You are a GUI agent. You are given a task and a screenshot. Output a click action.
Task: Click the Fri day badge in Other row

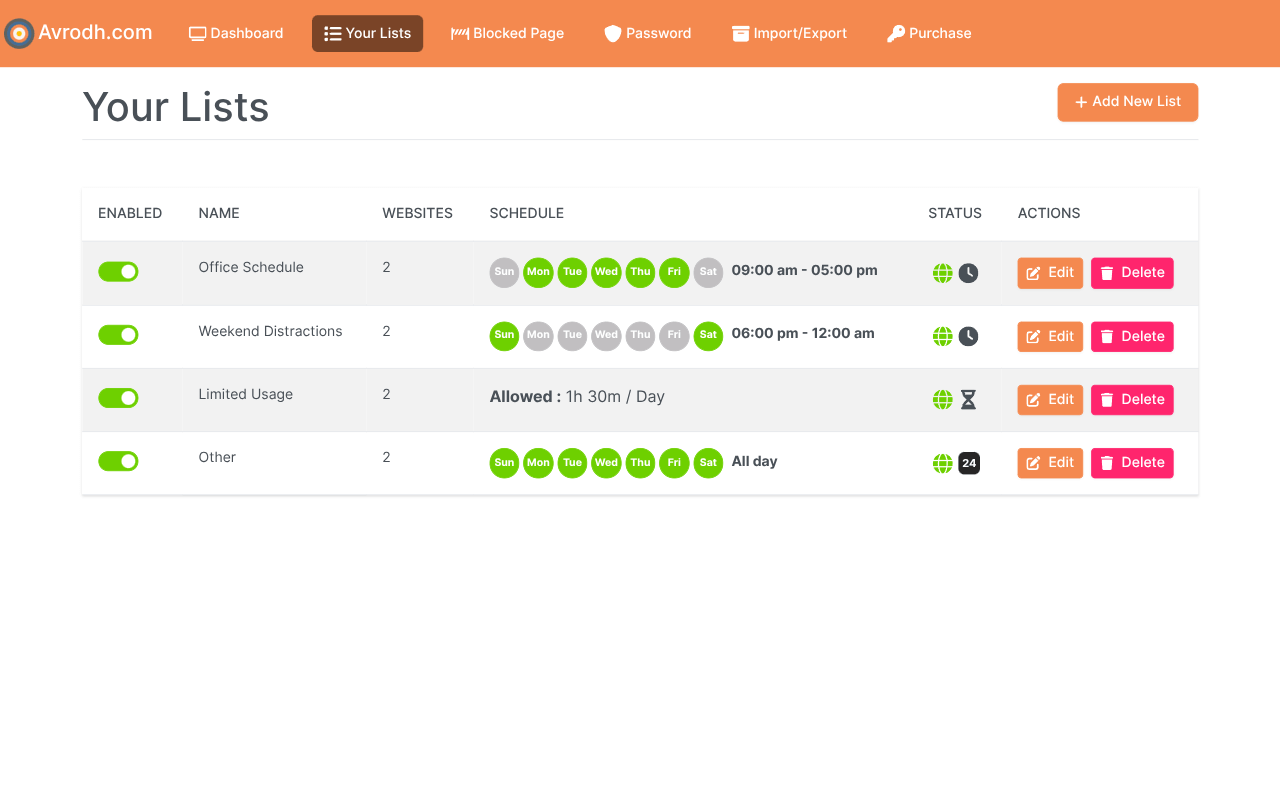(674, 463)
